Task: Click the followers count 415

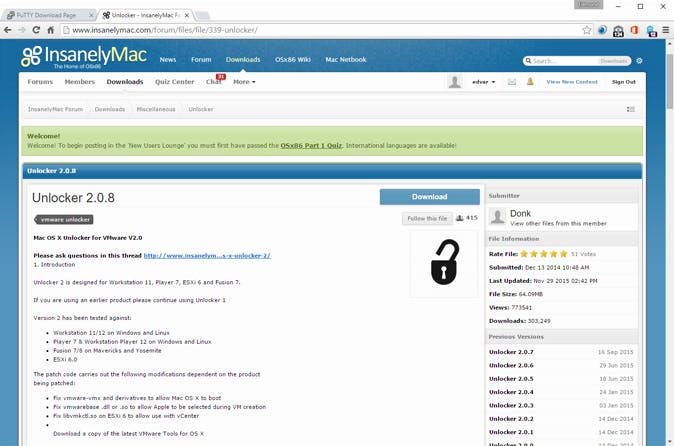Action: [467, 217]
